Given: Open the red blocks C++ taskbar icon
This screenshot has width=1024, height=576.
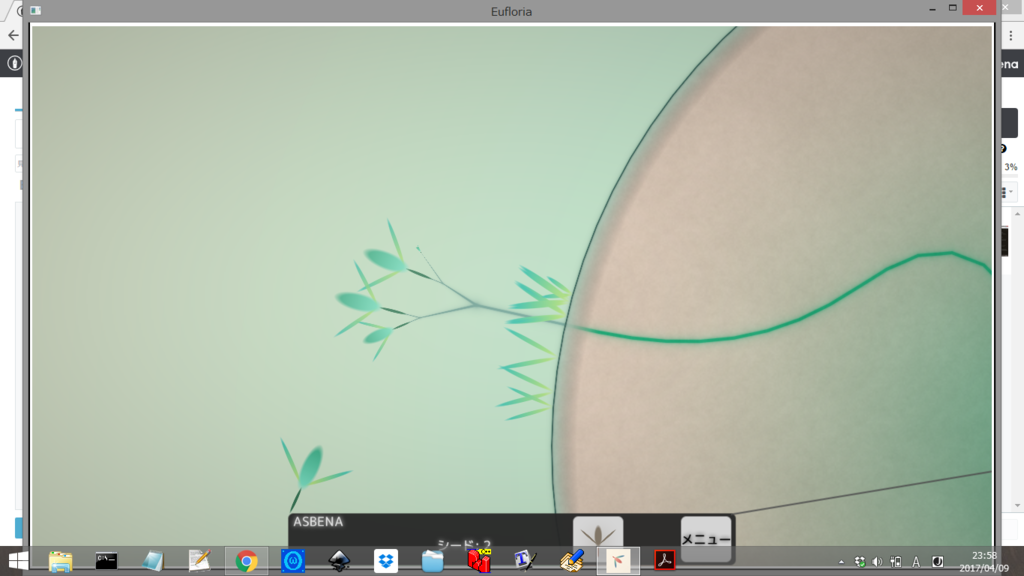Looking at the screenshot, I should [479, 561].
